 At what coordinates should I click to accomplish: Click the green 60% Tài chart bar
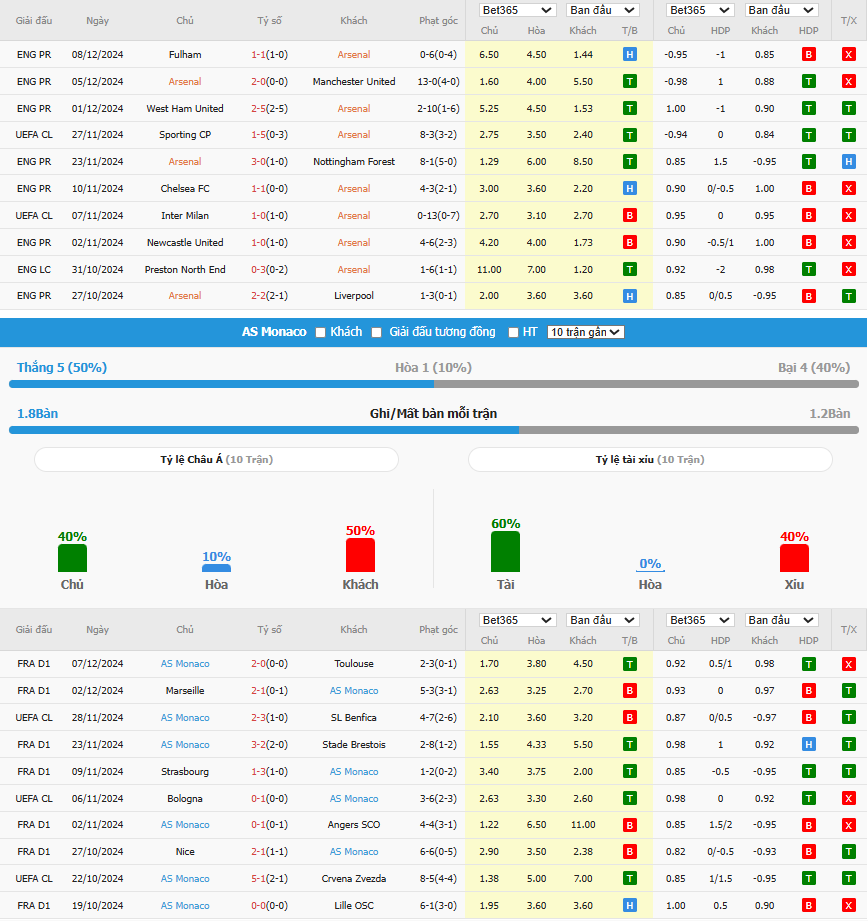coord(506,552)
